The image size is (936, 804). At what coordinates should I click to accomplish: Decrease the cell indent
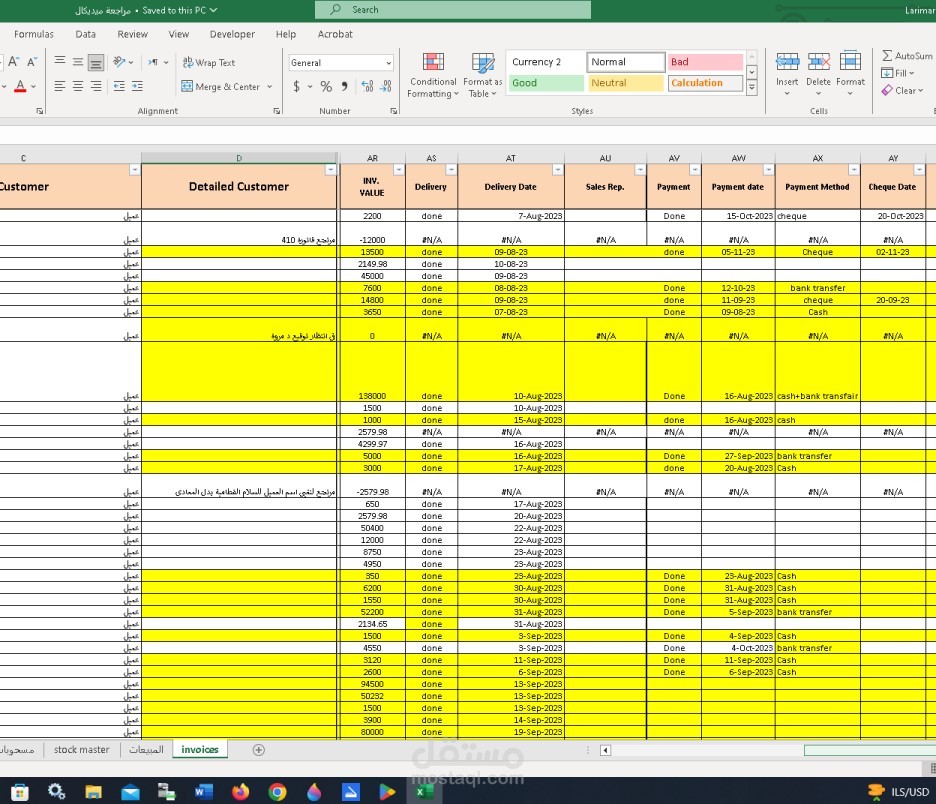point(119,86)
